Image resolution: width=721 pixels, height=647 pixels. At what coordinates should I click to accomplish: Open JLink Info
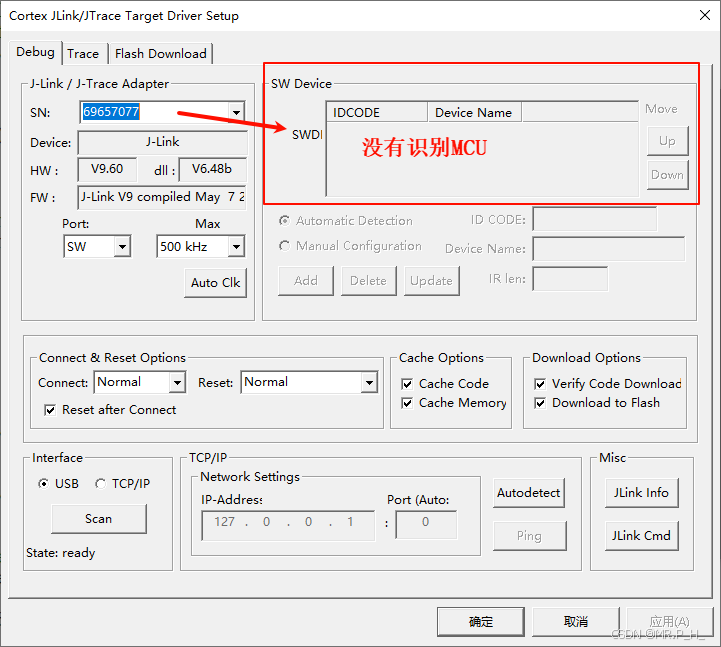(x=641, y=493)
